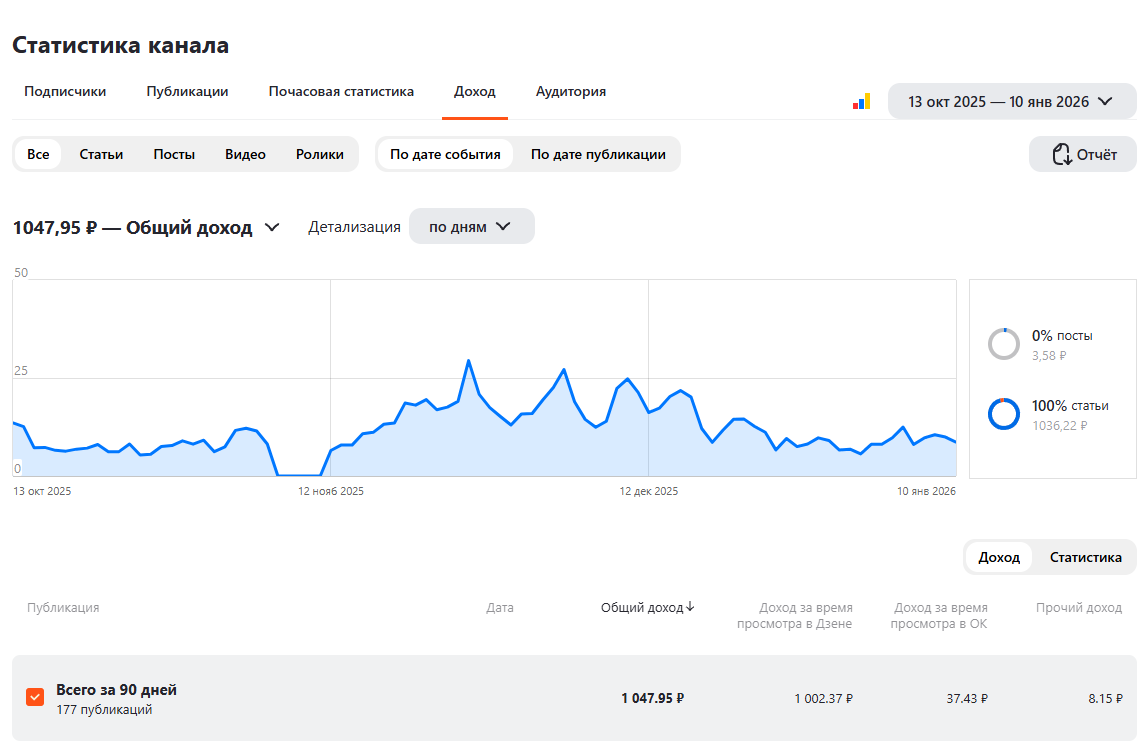This screenshot has height=753, width=1141.
Task: Click the 8.15 ₽ other income value
Action: tap(1105, 698)
